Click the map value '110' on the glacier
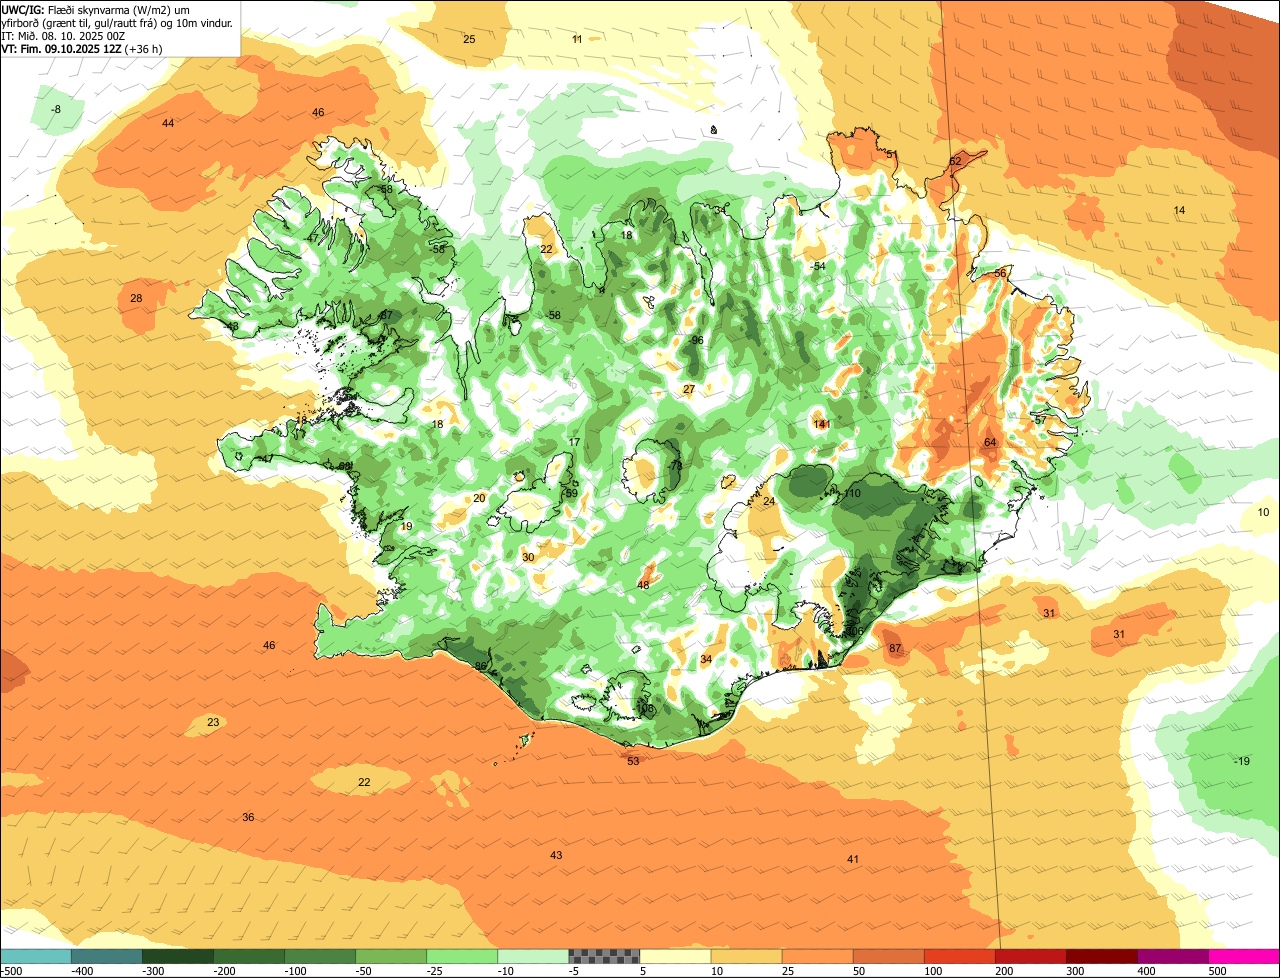The height and width of the screenshot is (978, 1280). 852,493
